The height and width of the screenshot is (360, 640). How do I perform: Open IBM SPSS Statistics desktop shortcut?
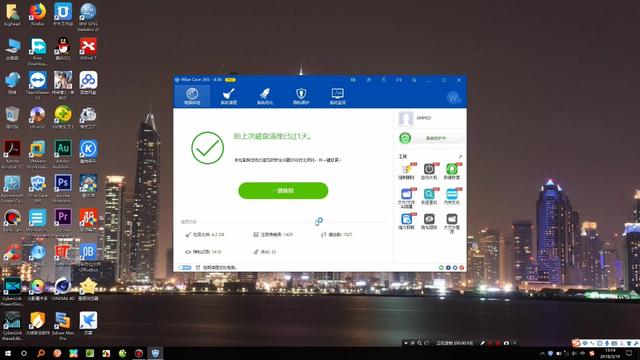[x=88, y=17]
